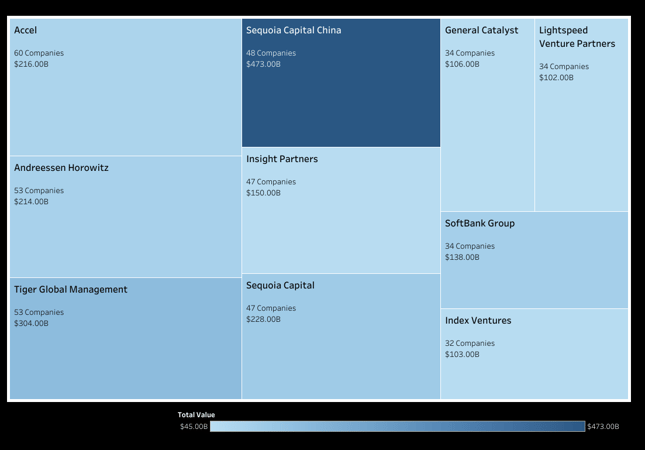Click the $45.00B legend minimum label
The image size is (645, 450).
(194, 427)
